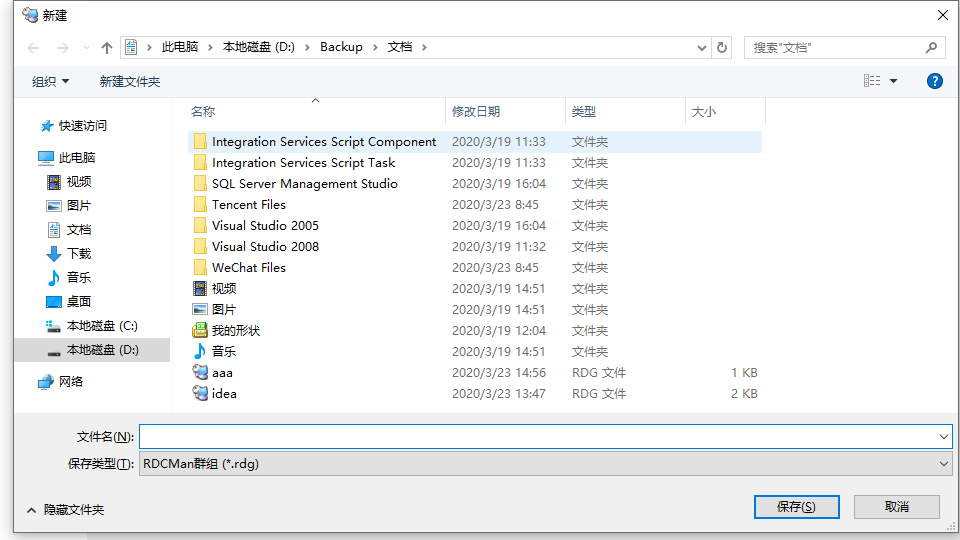The height and width of the screenshot is (540, 960).
Task: Click the 保存 save button
Action: [797, 507]
